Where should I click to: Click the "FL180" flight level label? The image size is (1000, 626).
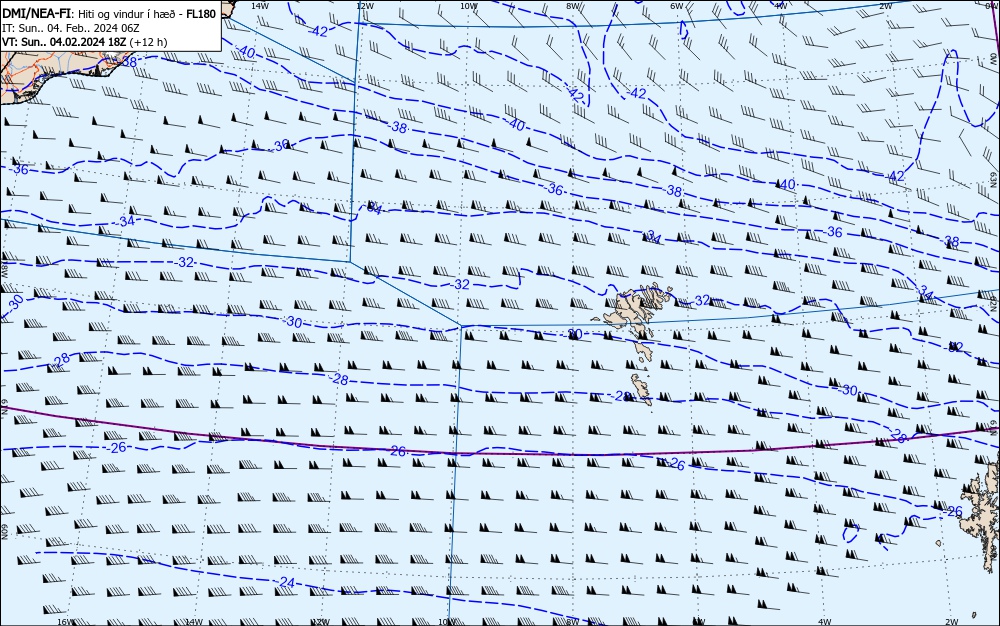tap(201, 14)
